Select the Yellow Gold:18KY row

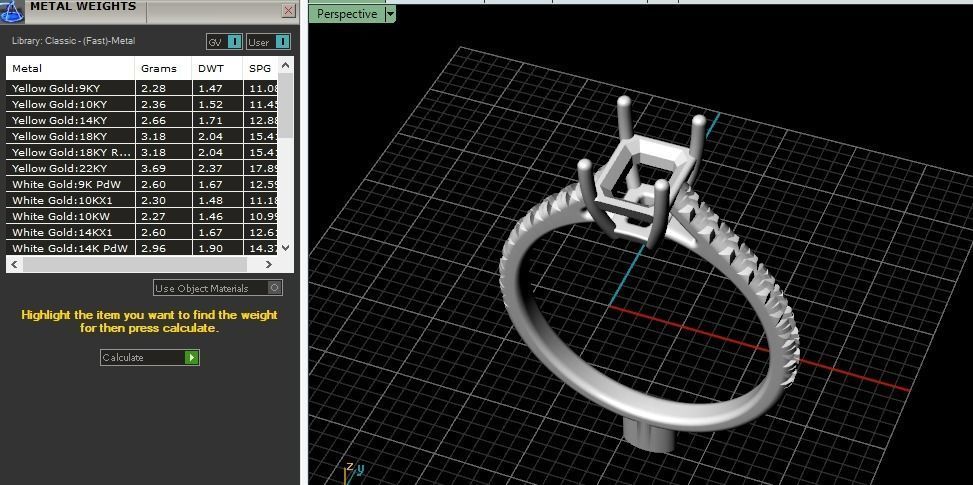coord(142,136)
